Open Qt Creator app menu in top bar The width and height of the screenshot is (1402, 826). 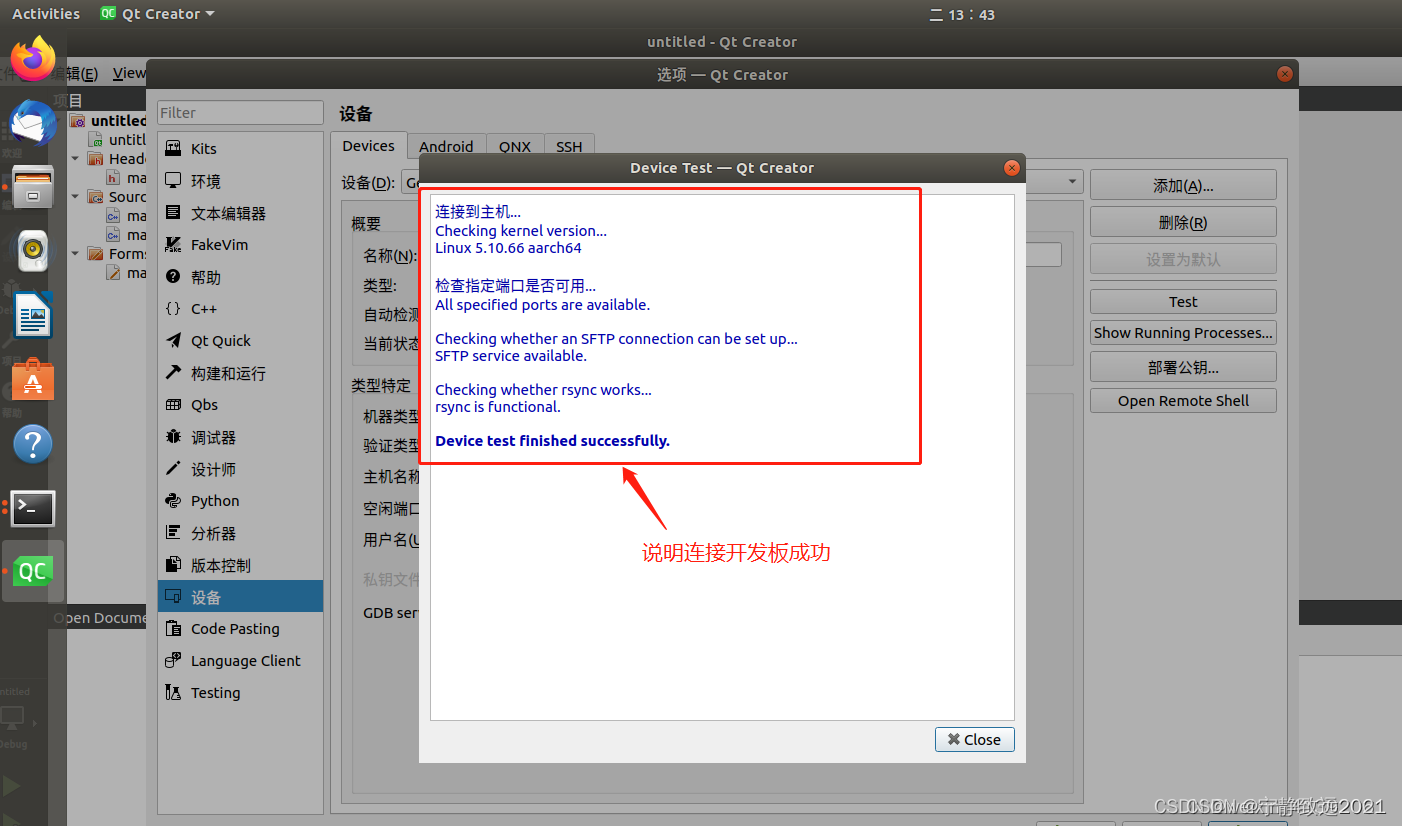(x=158, y=14)
